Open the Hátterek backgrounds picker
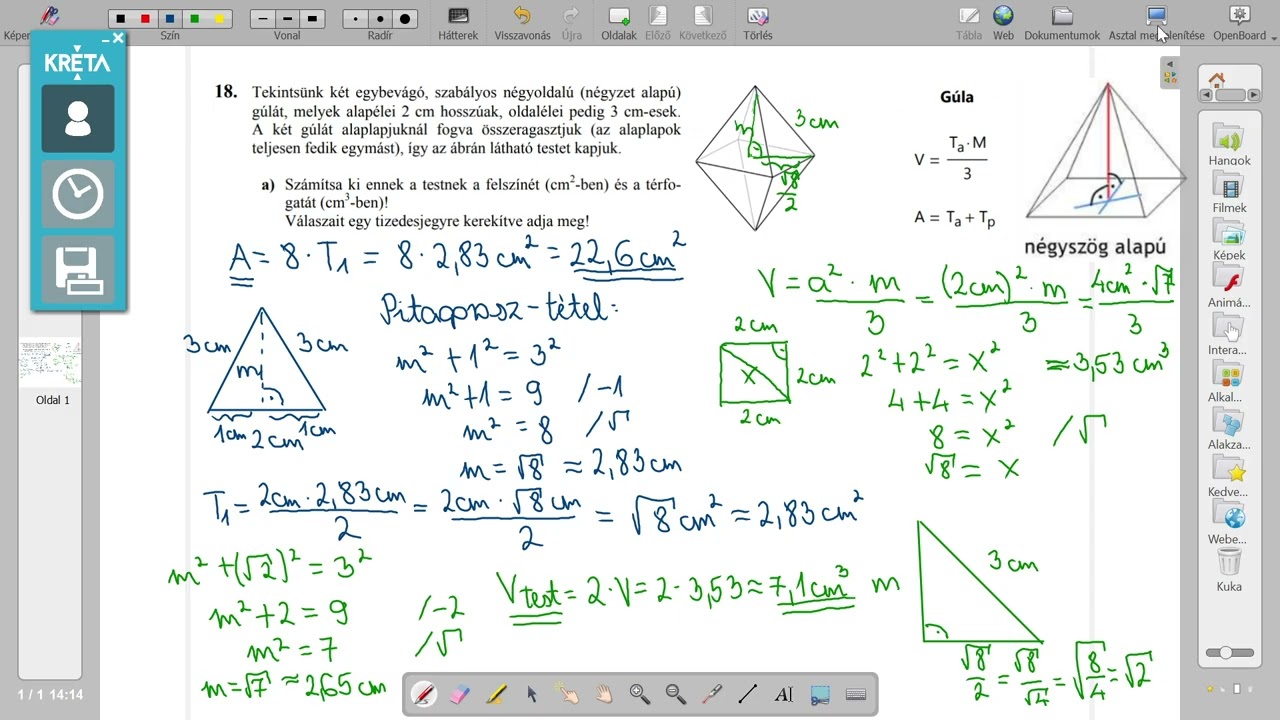The width and height of the screenshot is (1280, 720). coord(458,23)
